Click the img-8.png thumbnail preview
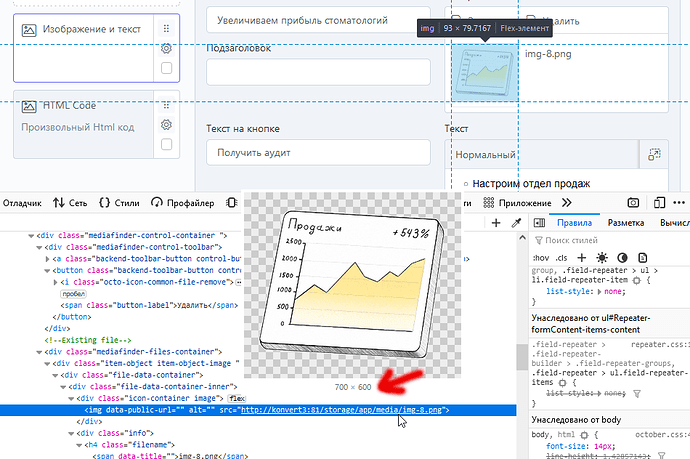 pos(484,73)
